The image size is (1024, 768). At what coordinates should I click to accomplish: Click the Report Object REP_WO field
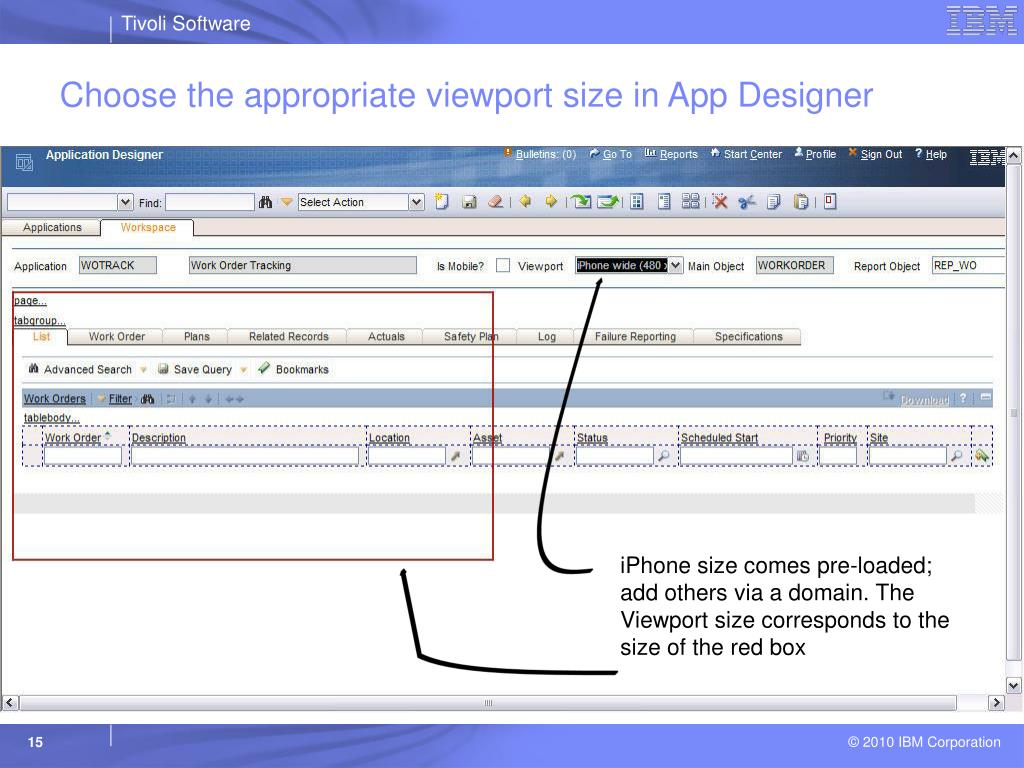pyautogui.click(x=968, y=265)
